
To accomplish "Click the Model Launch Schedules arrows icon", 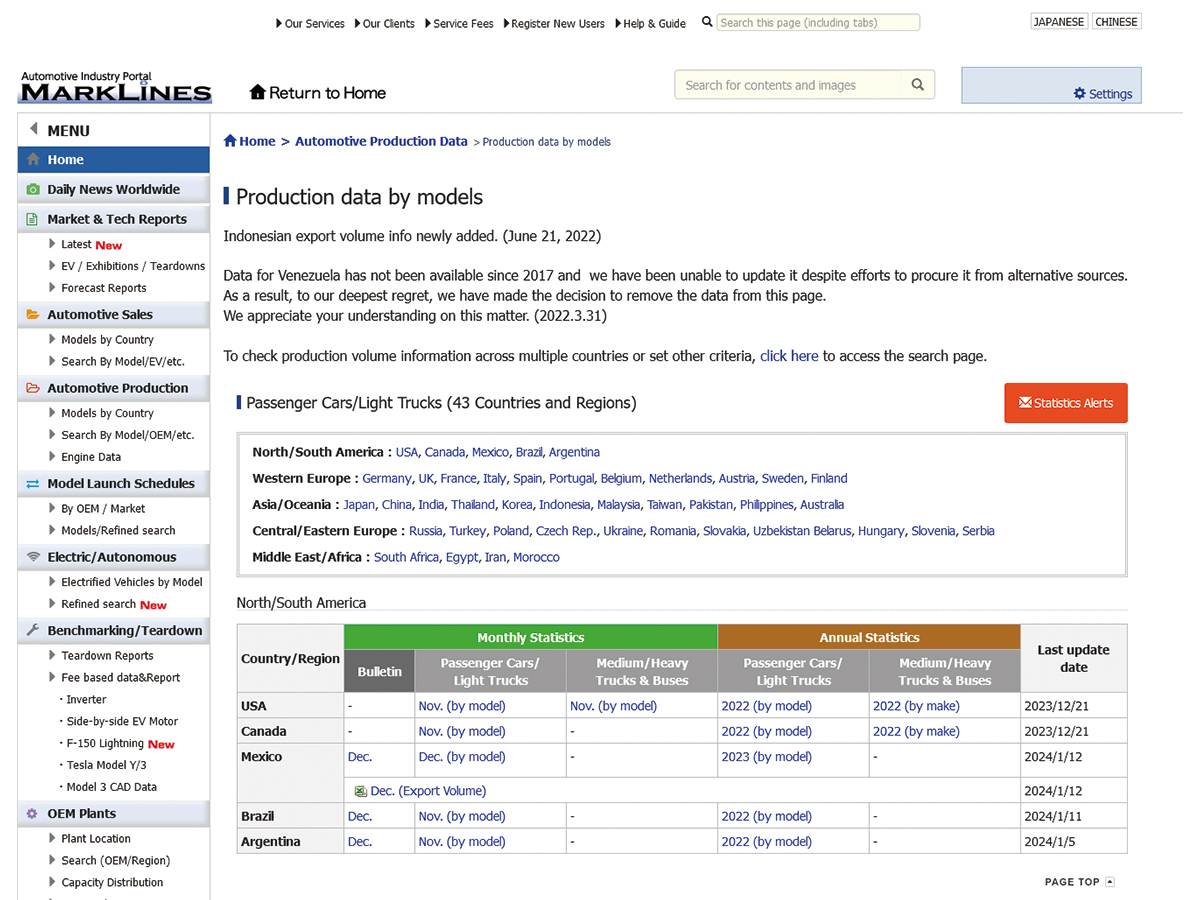I will pyautogui.click(x=33, y=483).
